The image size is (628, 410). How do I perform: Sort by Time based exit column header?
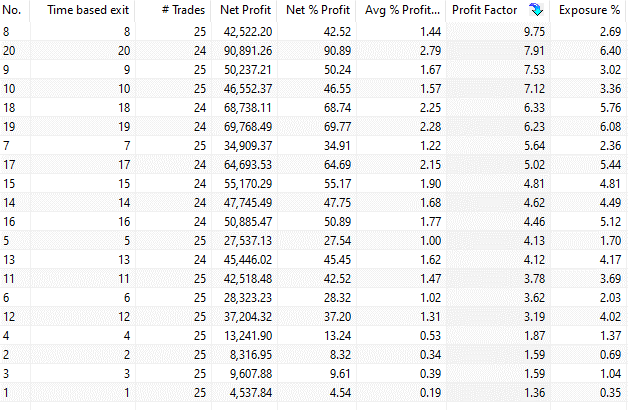[89, 10]
